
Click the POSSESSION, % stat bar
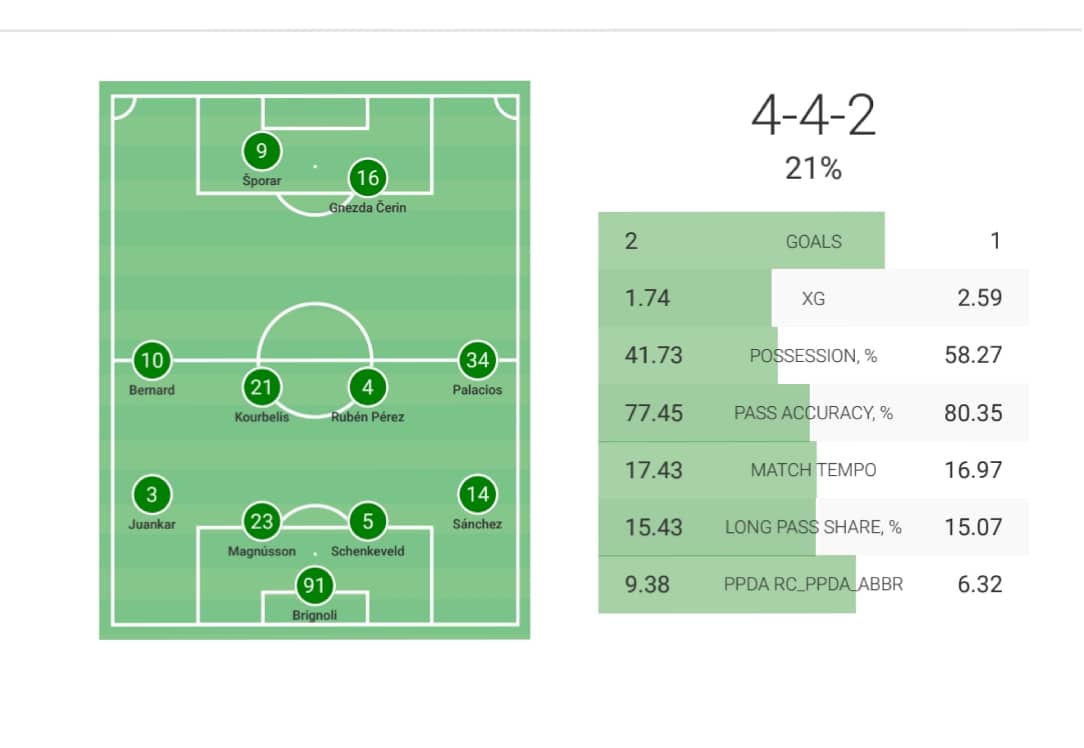pos(813,355)
